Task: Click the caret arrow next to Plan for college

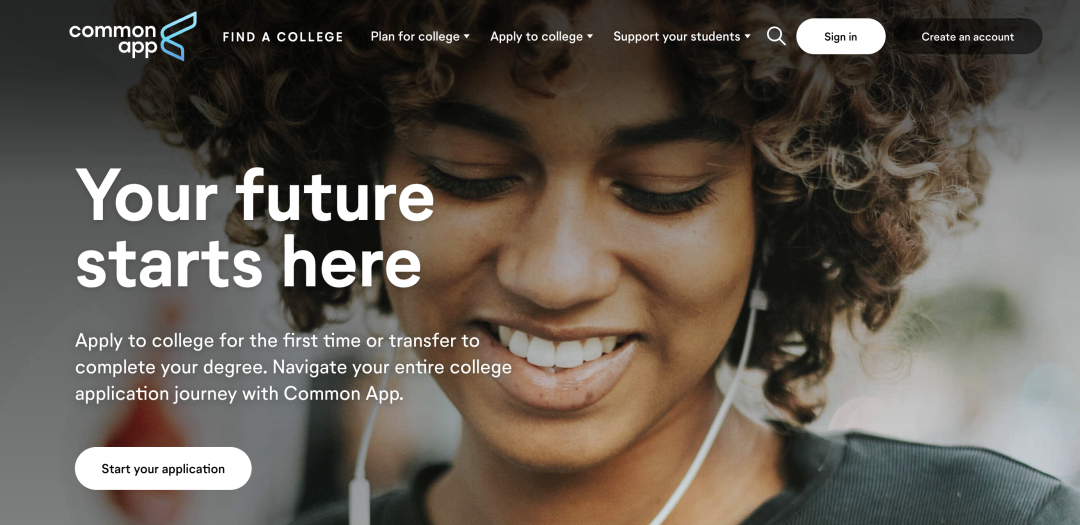Action: (x=466, y=37)
